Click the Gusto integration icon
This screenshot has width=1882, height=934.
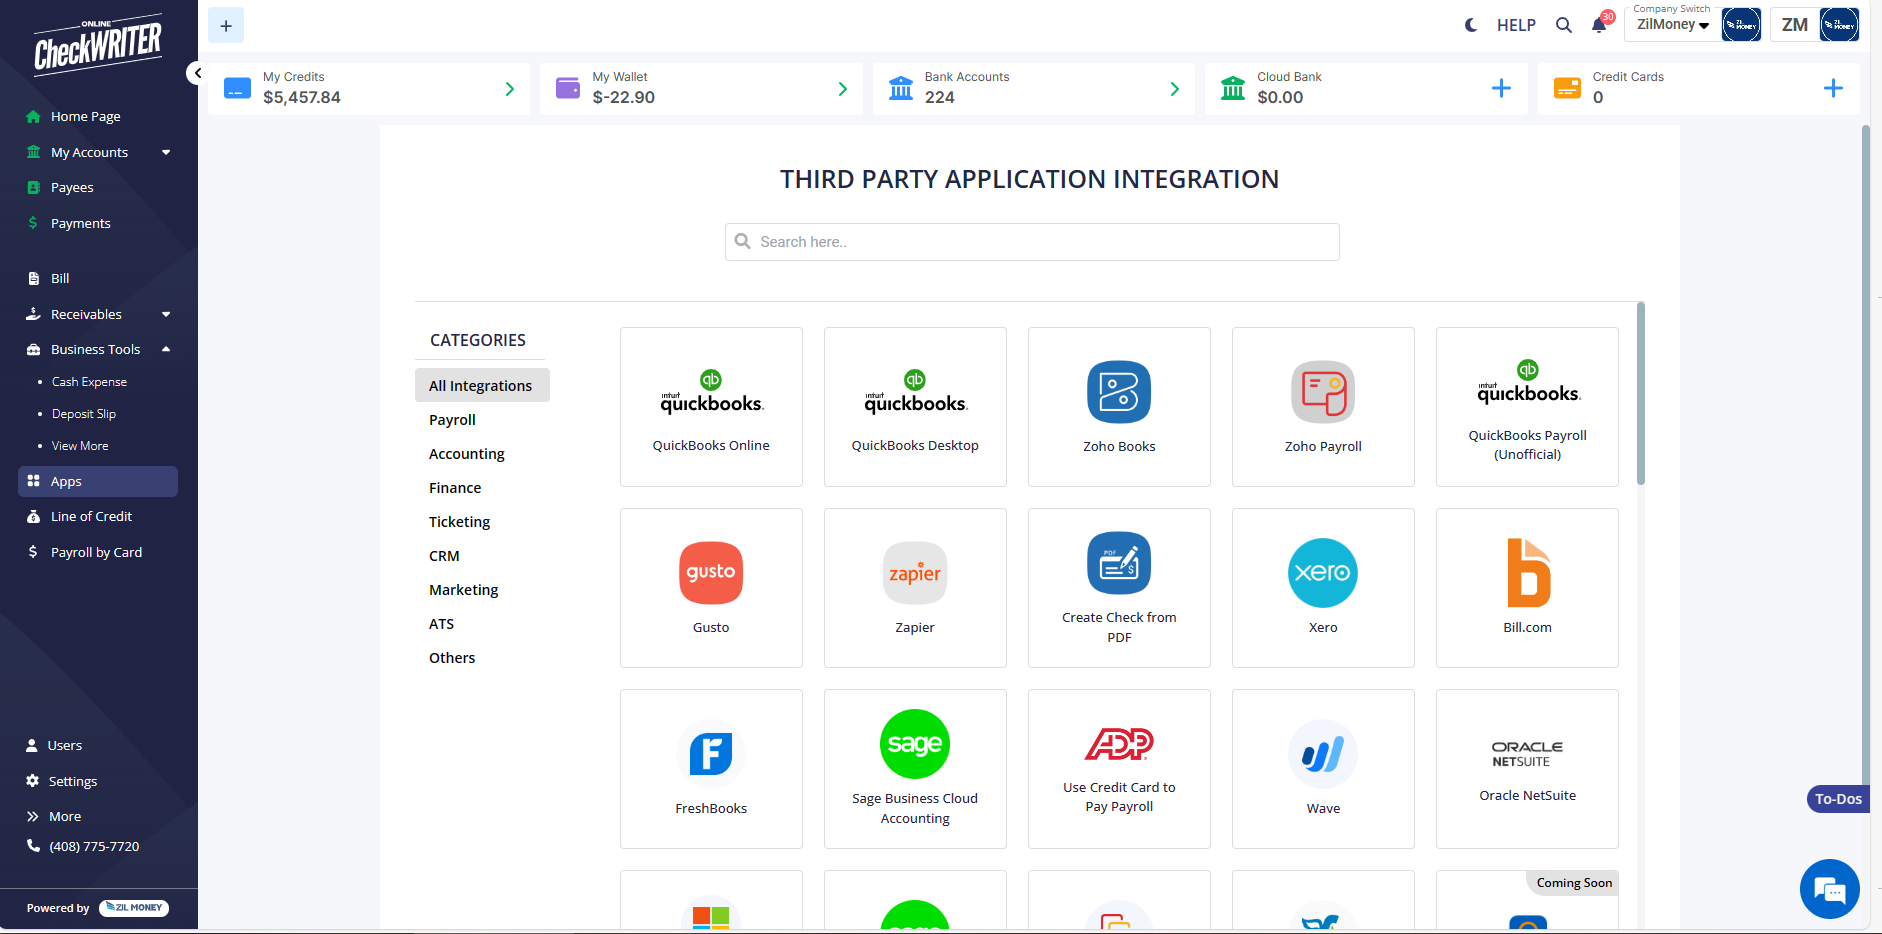tap(711, 573)
